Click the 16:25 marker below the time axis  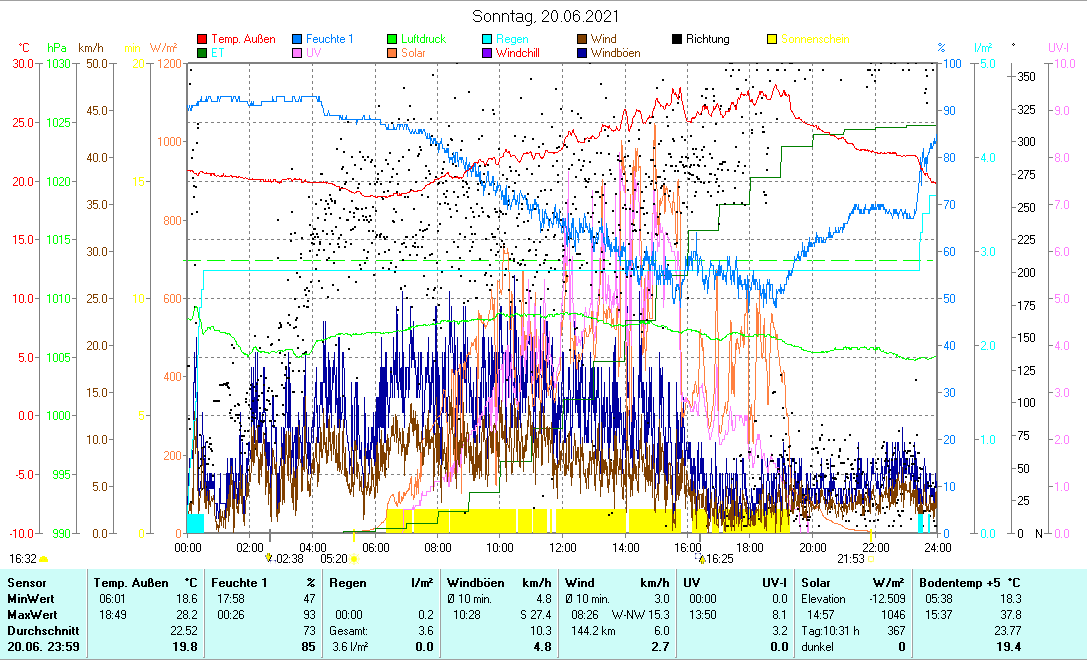(719, 559)
